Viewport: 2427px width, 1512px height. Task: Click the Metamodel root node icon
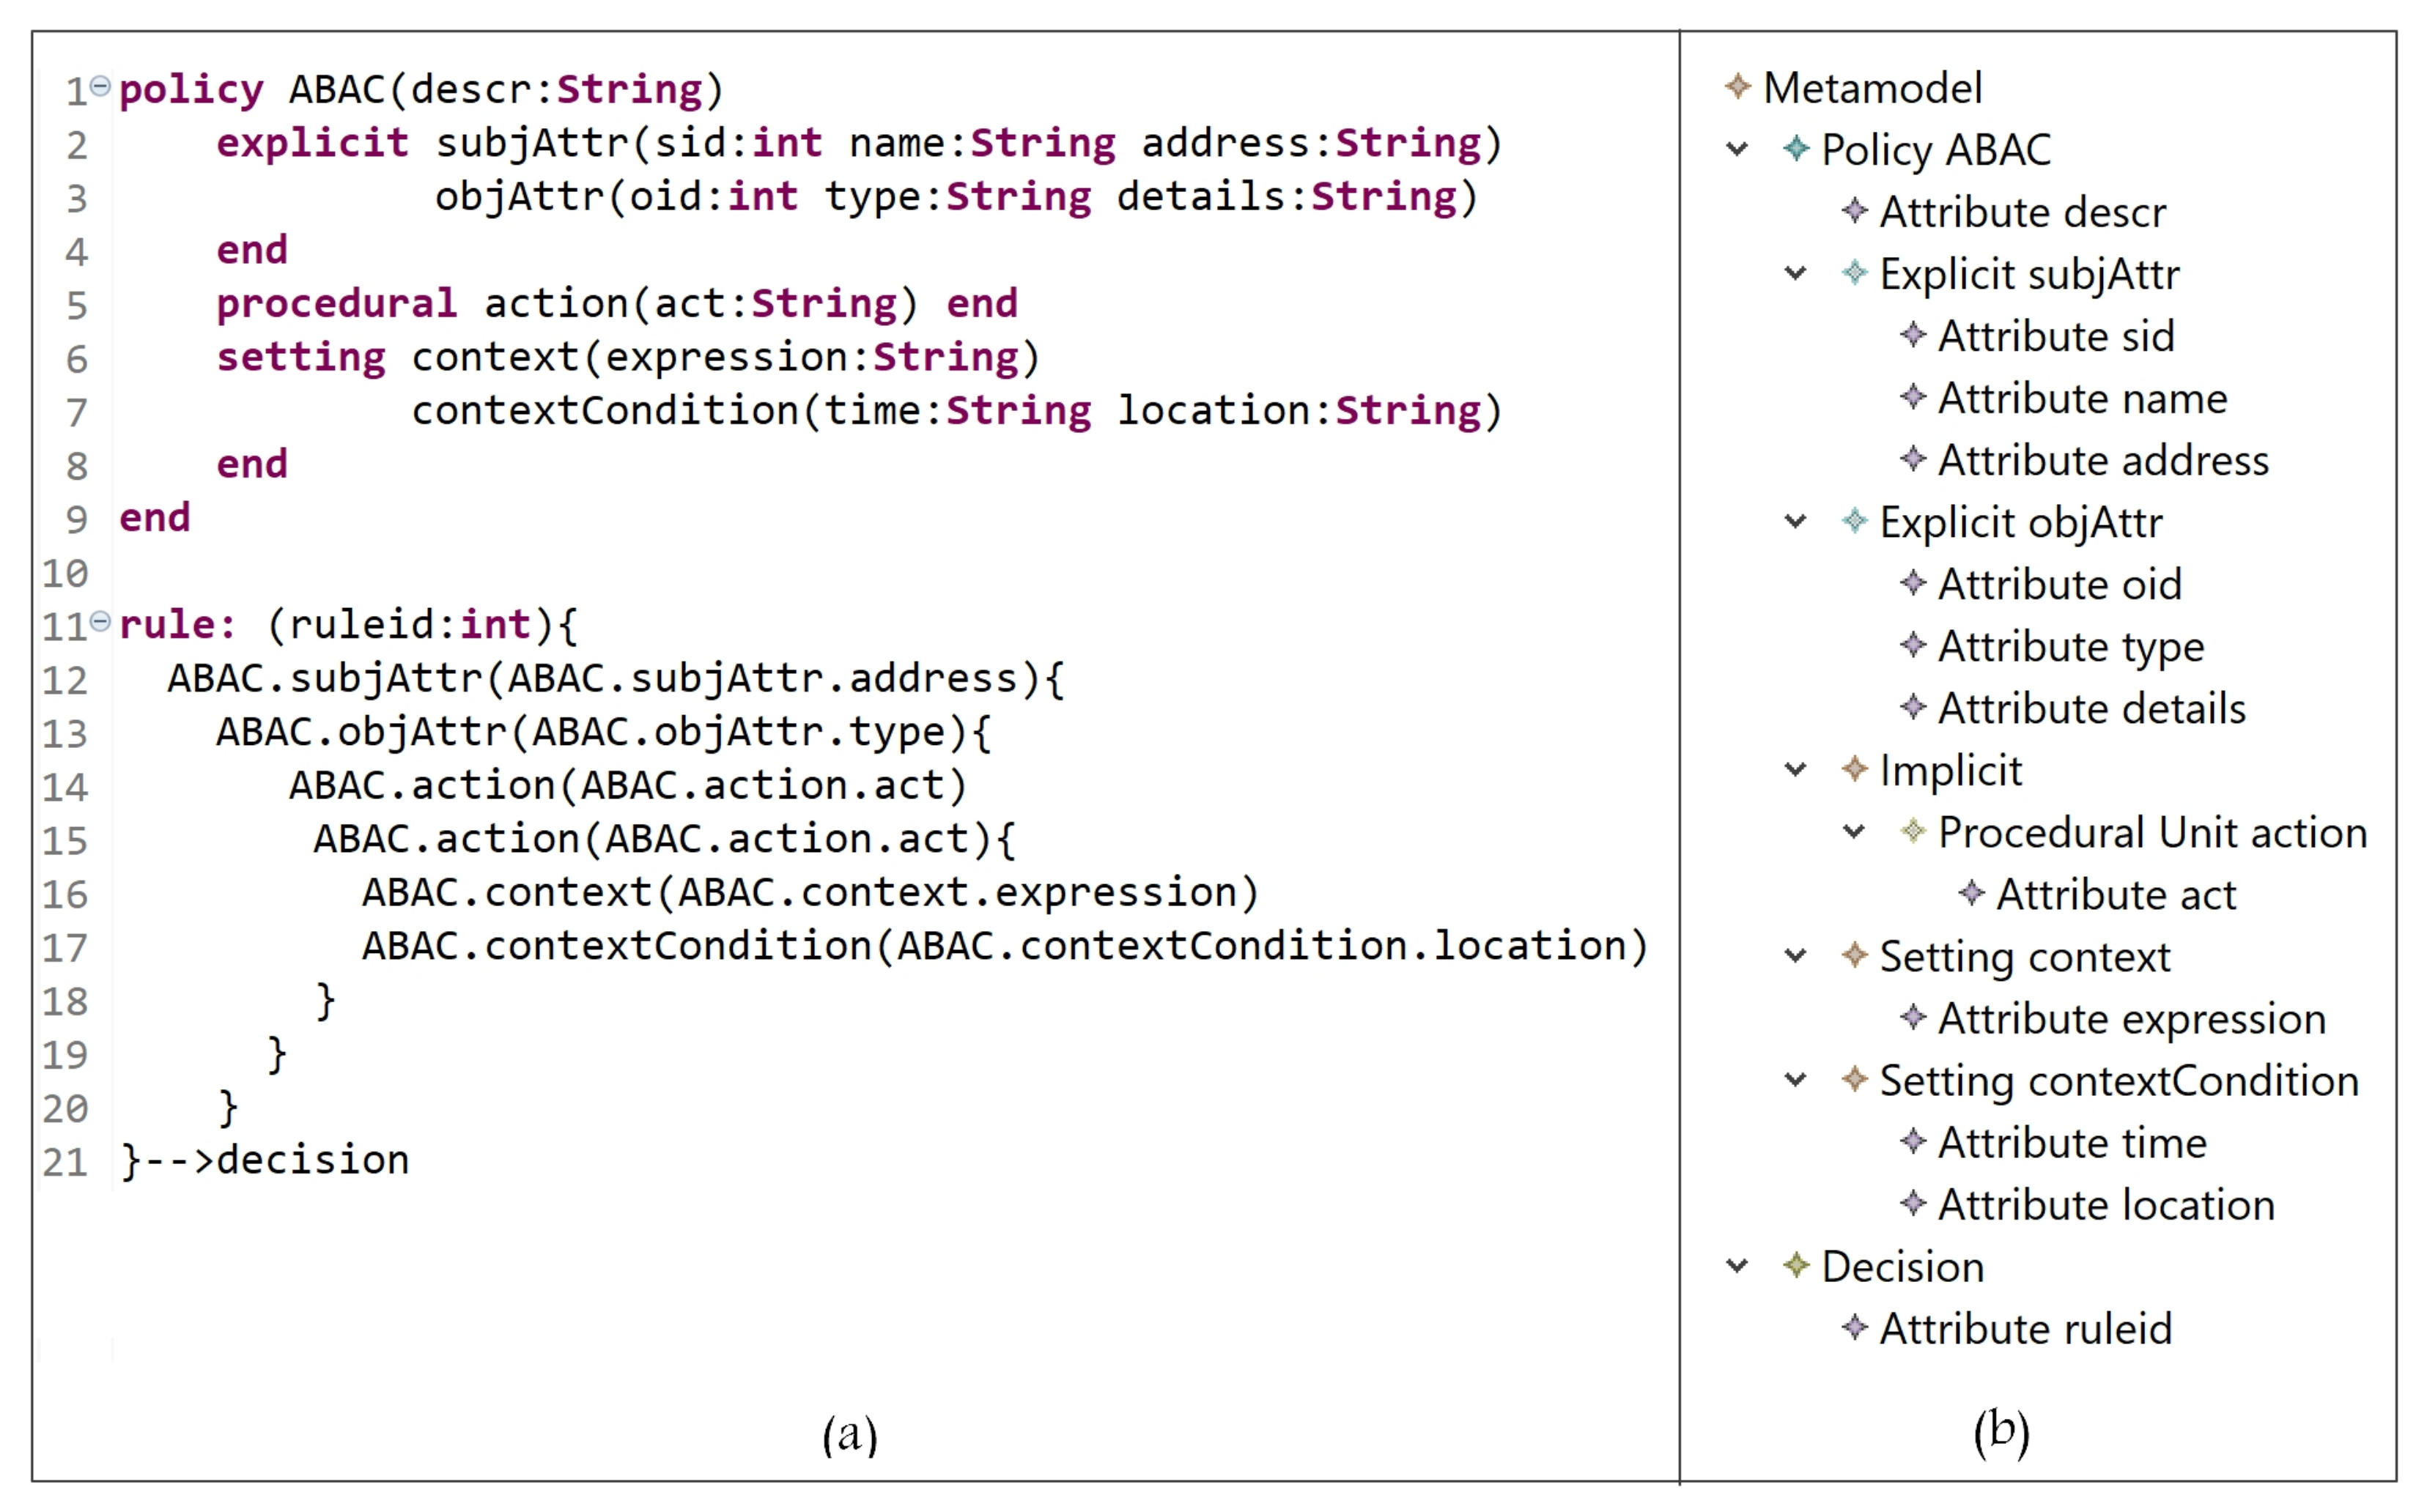pyautogui.click(x=1737, y=86)
